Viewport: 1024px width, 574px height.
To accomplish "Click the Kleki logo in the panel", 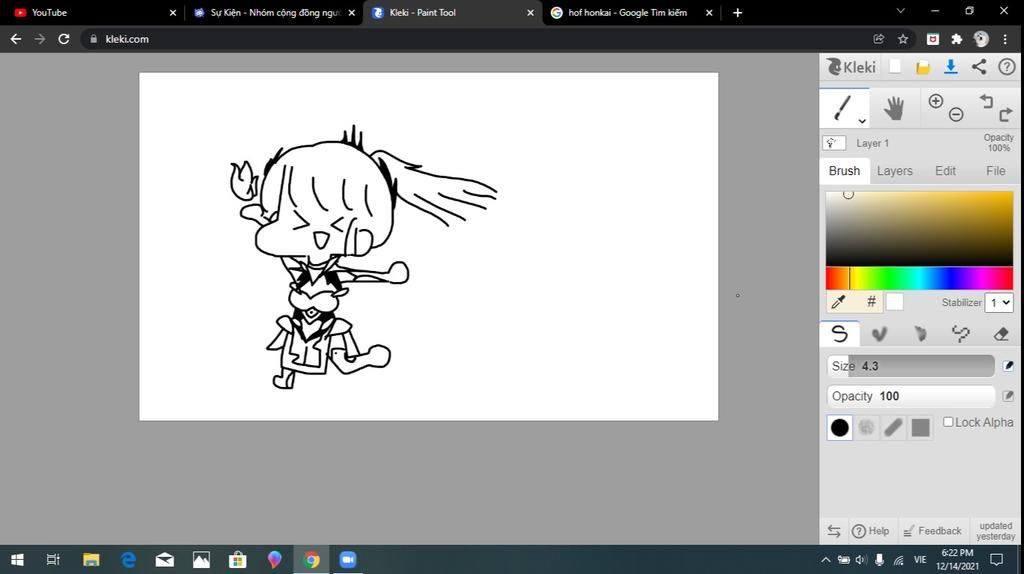I will tap(852, 67).
